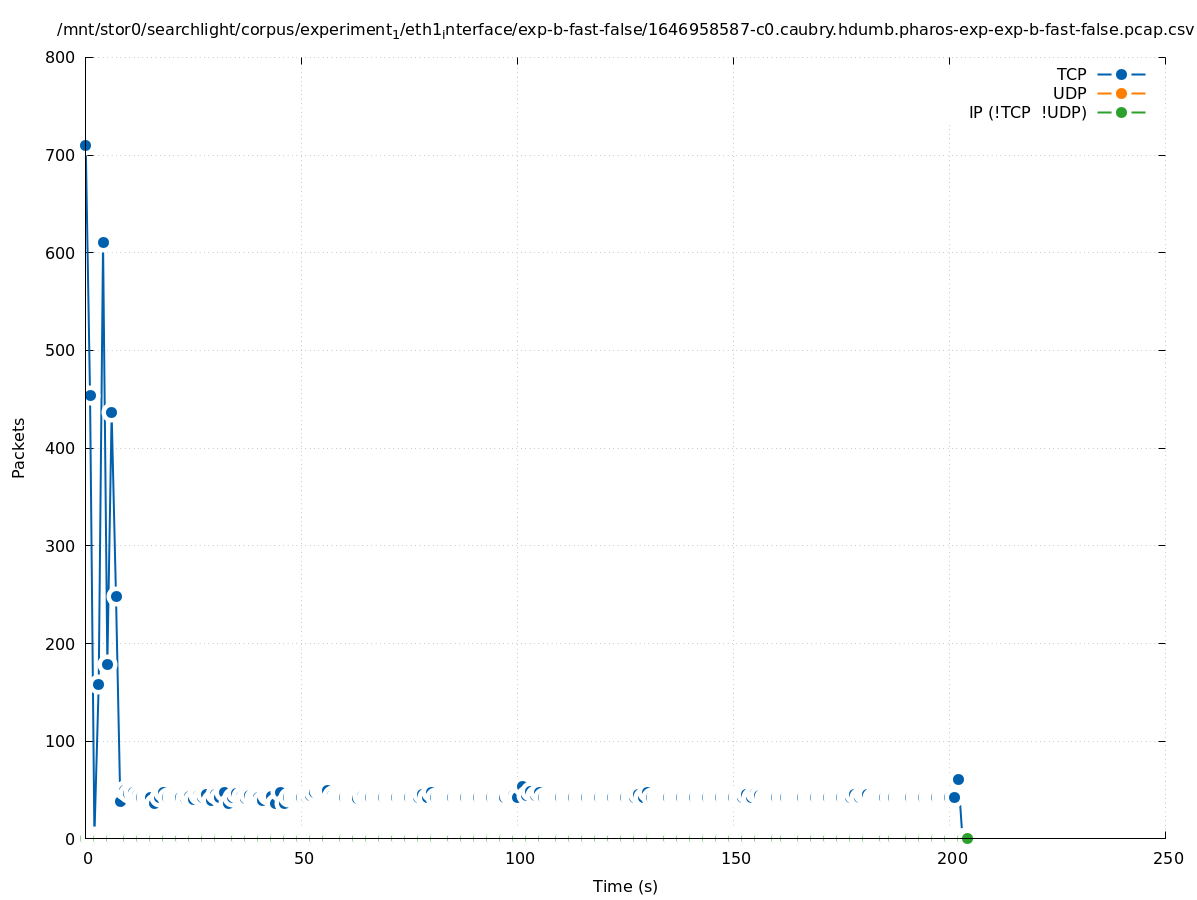Screen dimensions: 1197x900
Task: Click the green data point at the trace end
Action: 967,838
